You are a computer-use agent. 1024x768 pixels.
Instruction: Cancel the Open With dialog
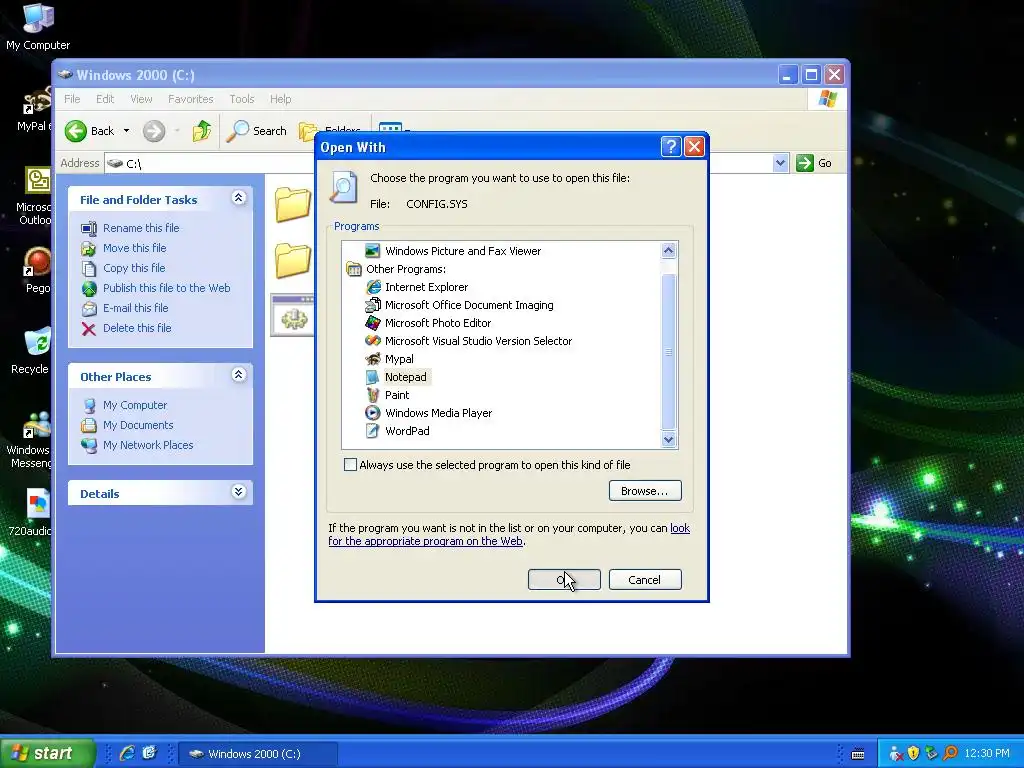coord(645,580)
